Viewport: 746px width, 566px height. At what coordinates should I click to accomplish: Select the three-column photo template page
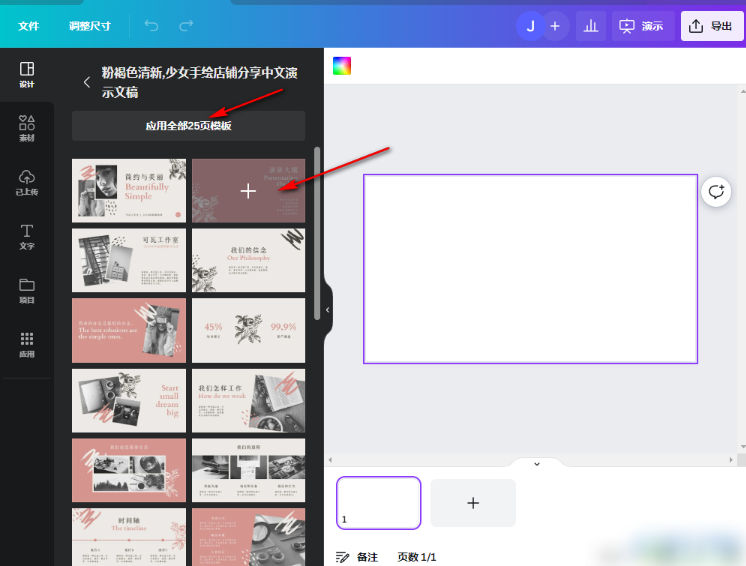pyautogui.click(x=248, y=470)
